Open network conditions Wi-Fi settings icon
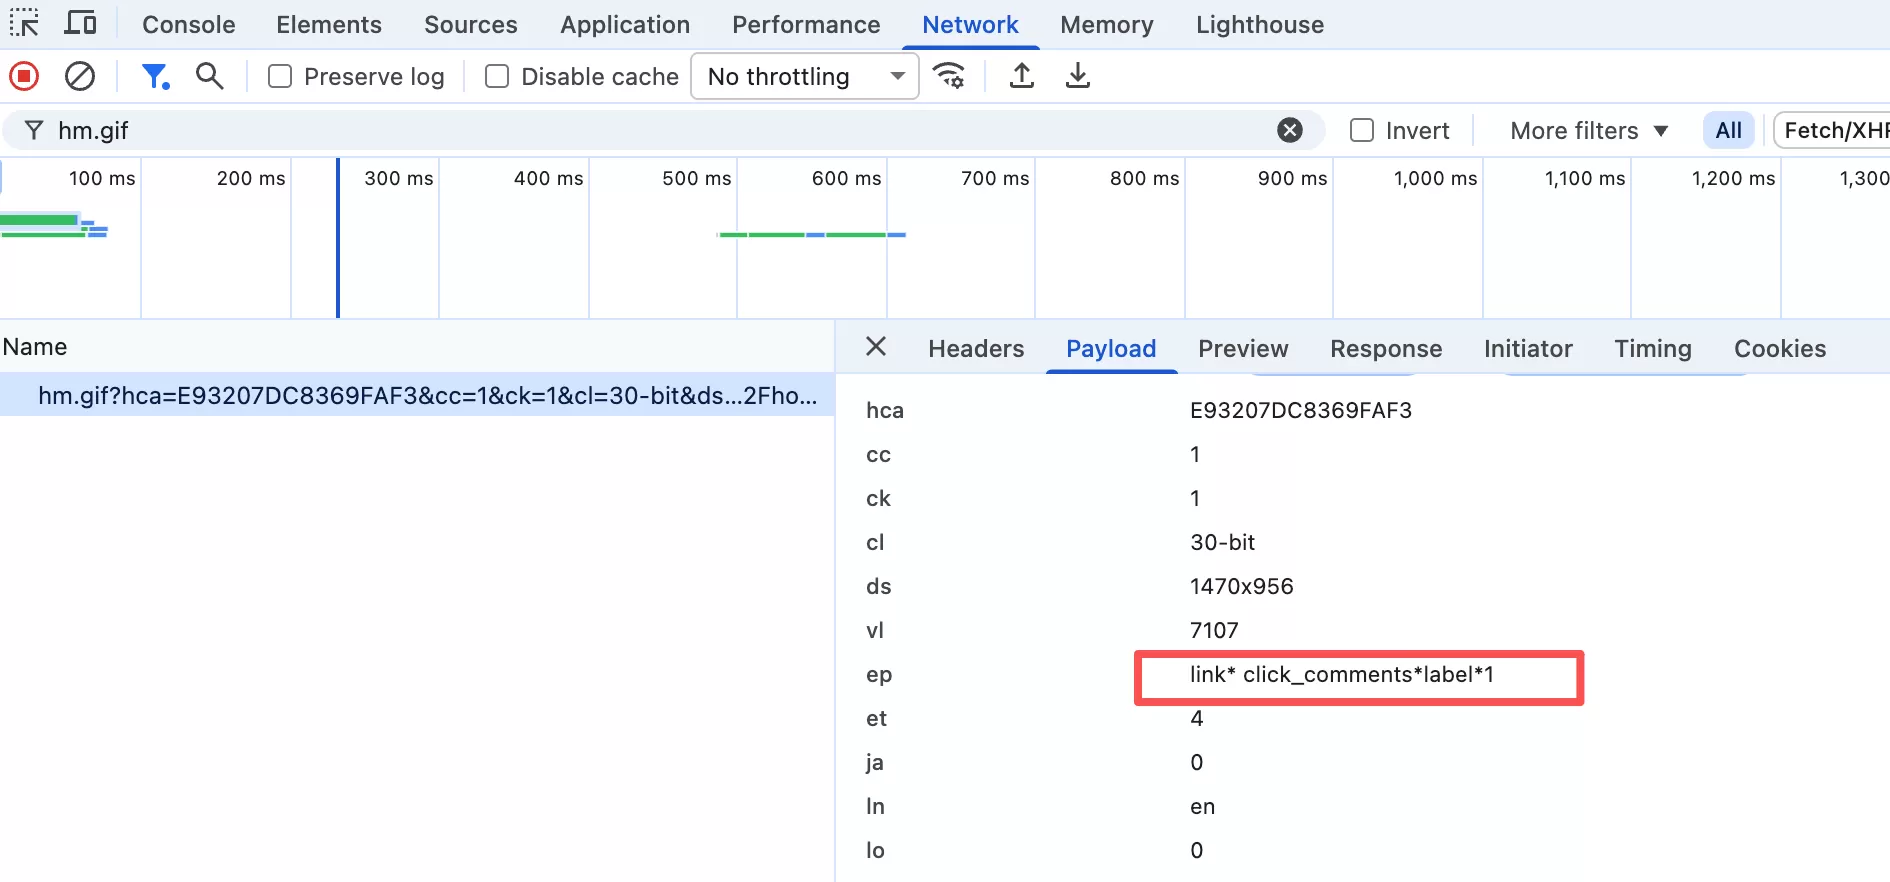 tap(948, 76)
